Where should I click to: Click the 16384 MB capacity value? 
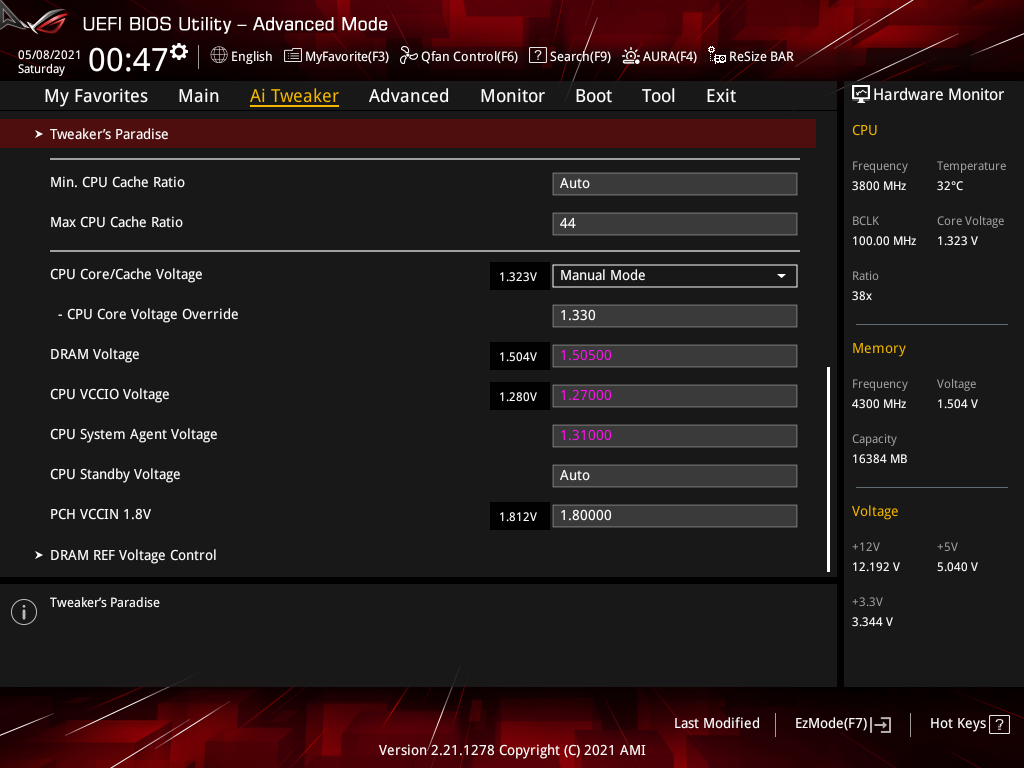coord(880,459)
